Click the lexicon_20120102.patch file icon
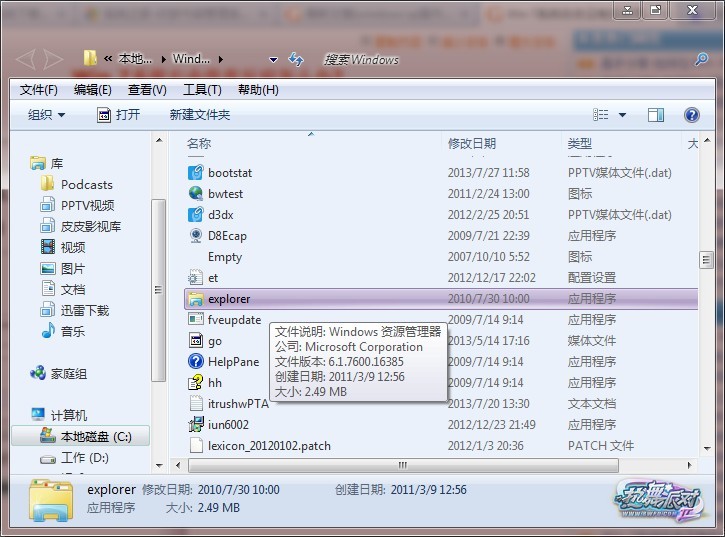The width and height of the screenshot is (725, 537). (196, 446)
